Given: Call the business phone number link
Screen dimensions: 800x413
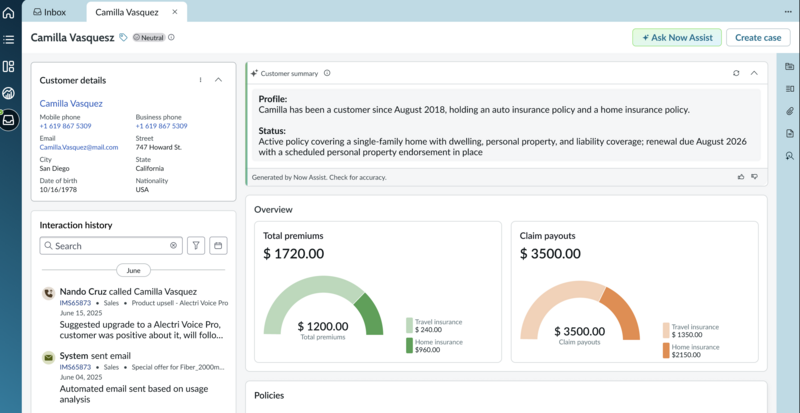Looking at the screenshot, I should [161, 126].
